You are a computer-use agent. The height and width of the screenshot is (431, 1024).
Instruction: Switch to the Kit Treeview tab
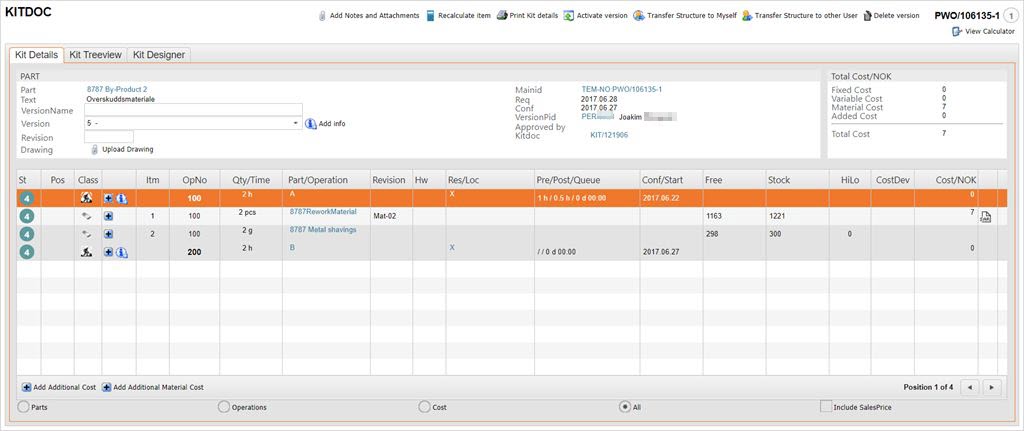pos(95,55)
